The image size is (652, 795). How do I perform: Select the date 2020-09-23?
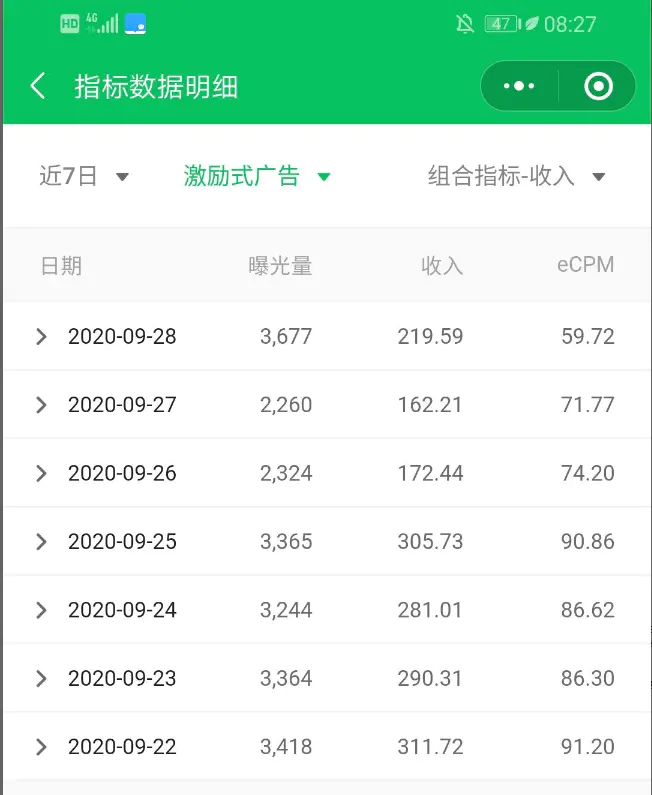pyautogui.click(x=122, y=678)
